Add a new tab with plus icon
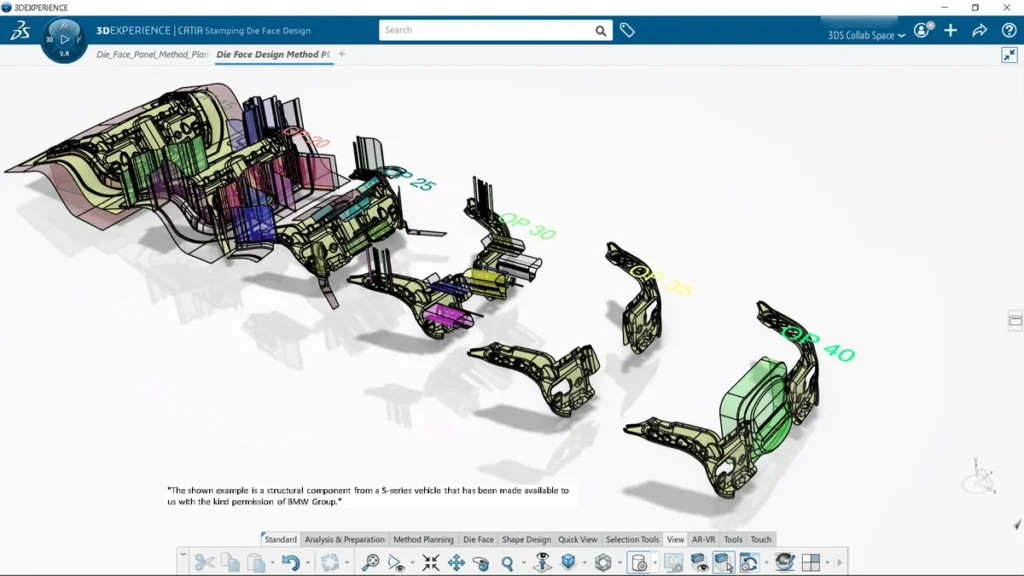The height and width of the screenshot is (576, 1024). 342,54
